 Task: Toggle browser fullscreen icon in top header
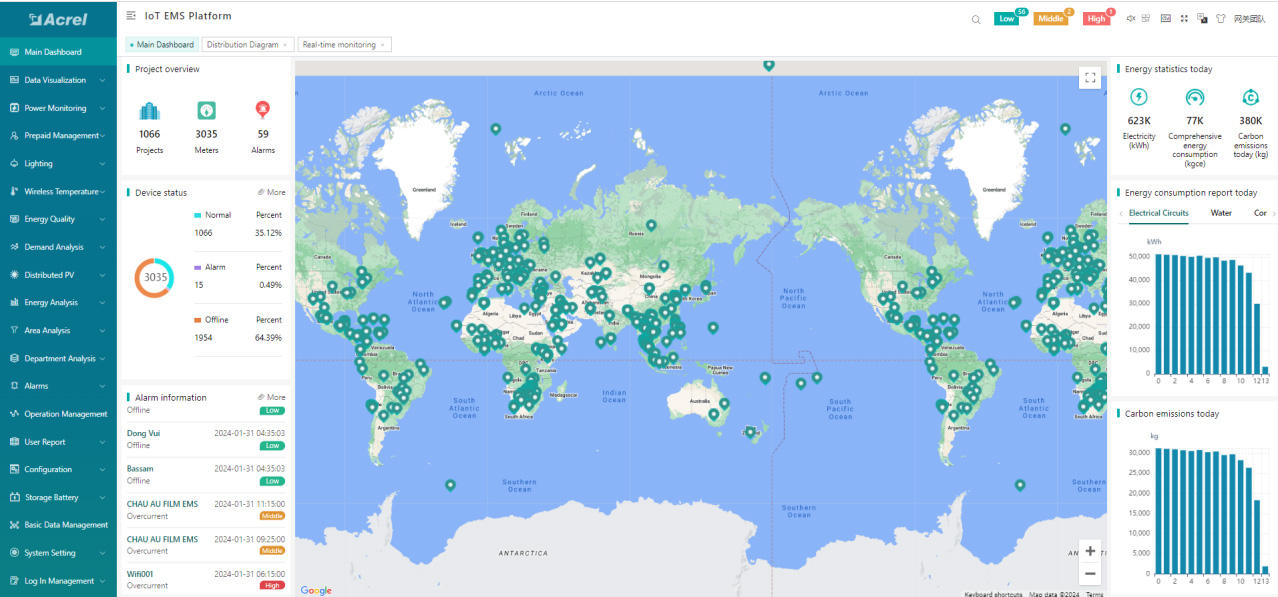1184,18
